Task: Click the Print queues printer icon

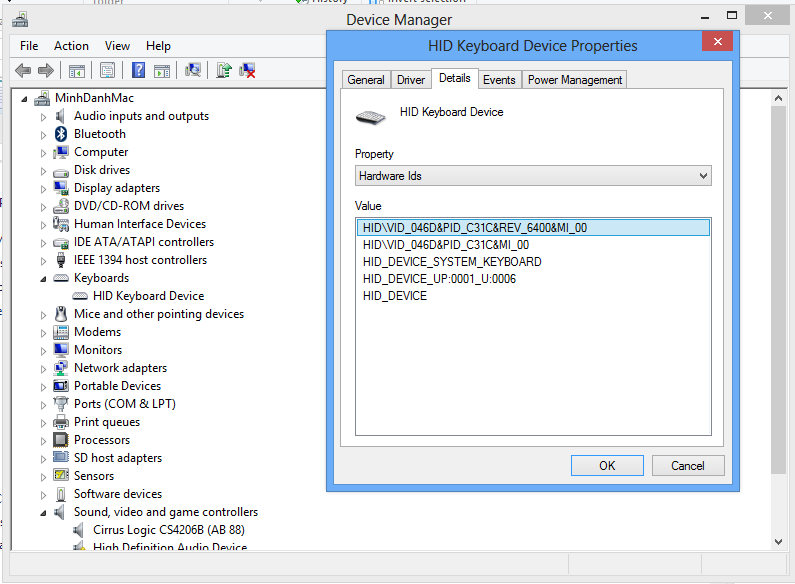Action: (61, 422)
